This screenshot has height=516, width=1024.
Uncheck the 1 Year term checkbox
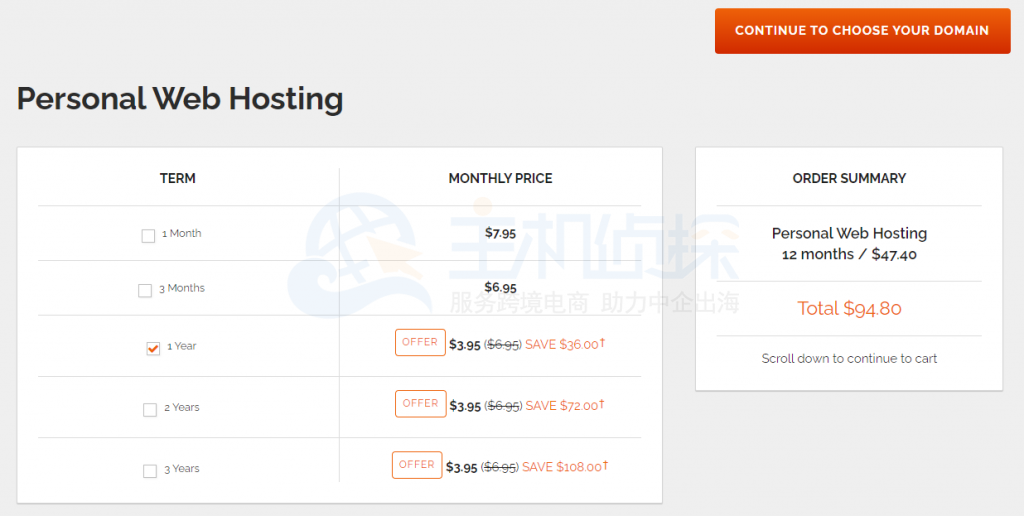click(x=153, y=348)
